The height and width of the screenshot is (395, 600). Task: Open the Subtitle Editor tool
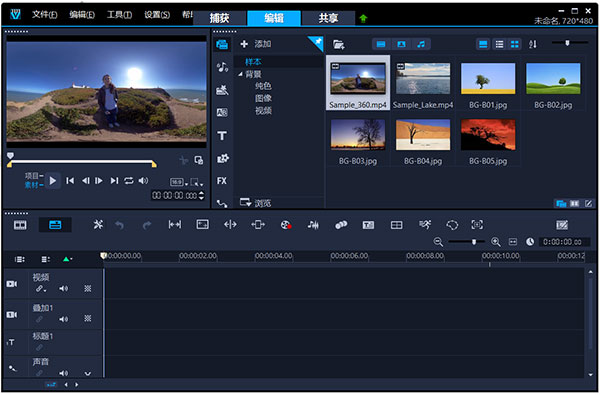[x=368, y=225]
